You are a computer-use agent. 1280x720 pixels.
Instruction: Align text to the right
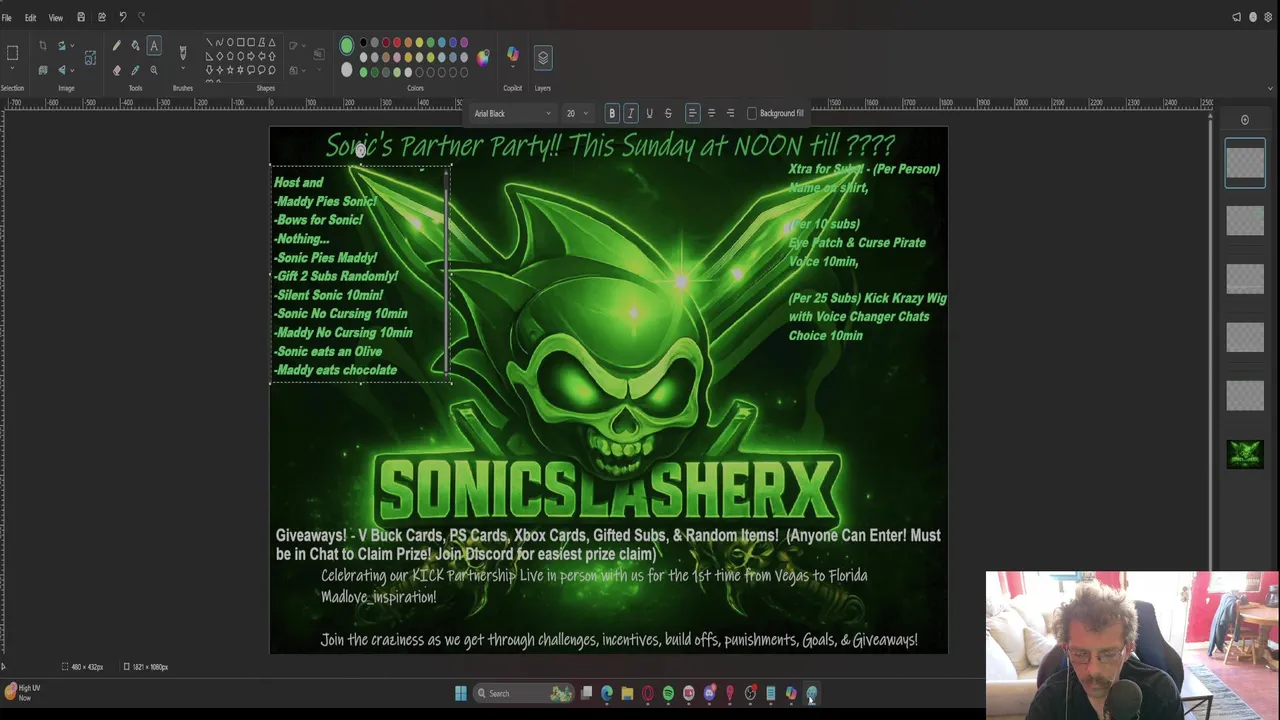pos(730,113)
